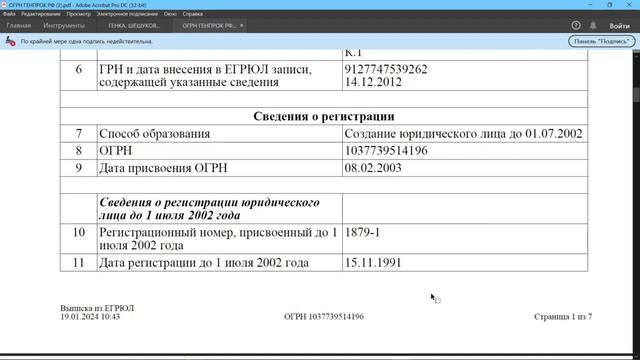The height and width of the screenshot is (360, 640).
Task: Close the ОГРН ГЕНПРОК РФ document tab
Action: point(242,25)
